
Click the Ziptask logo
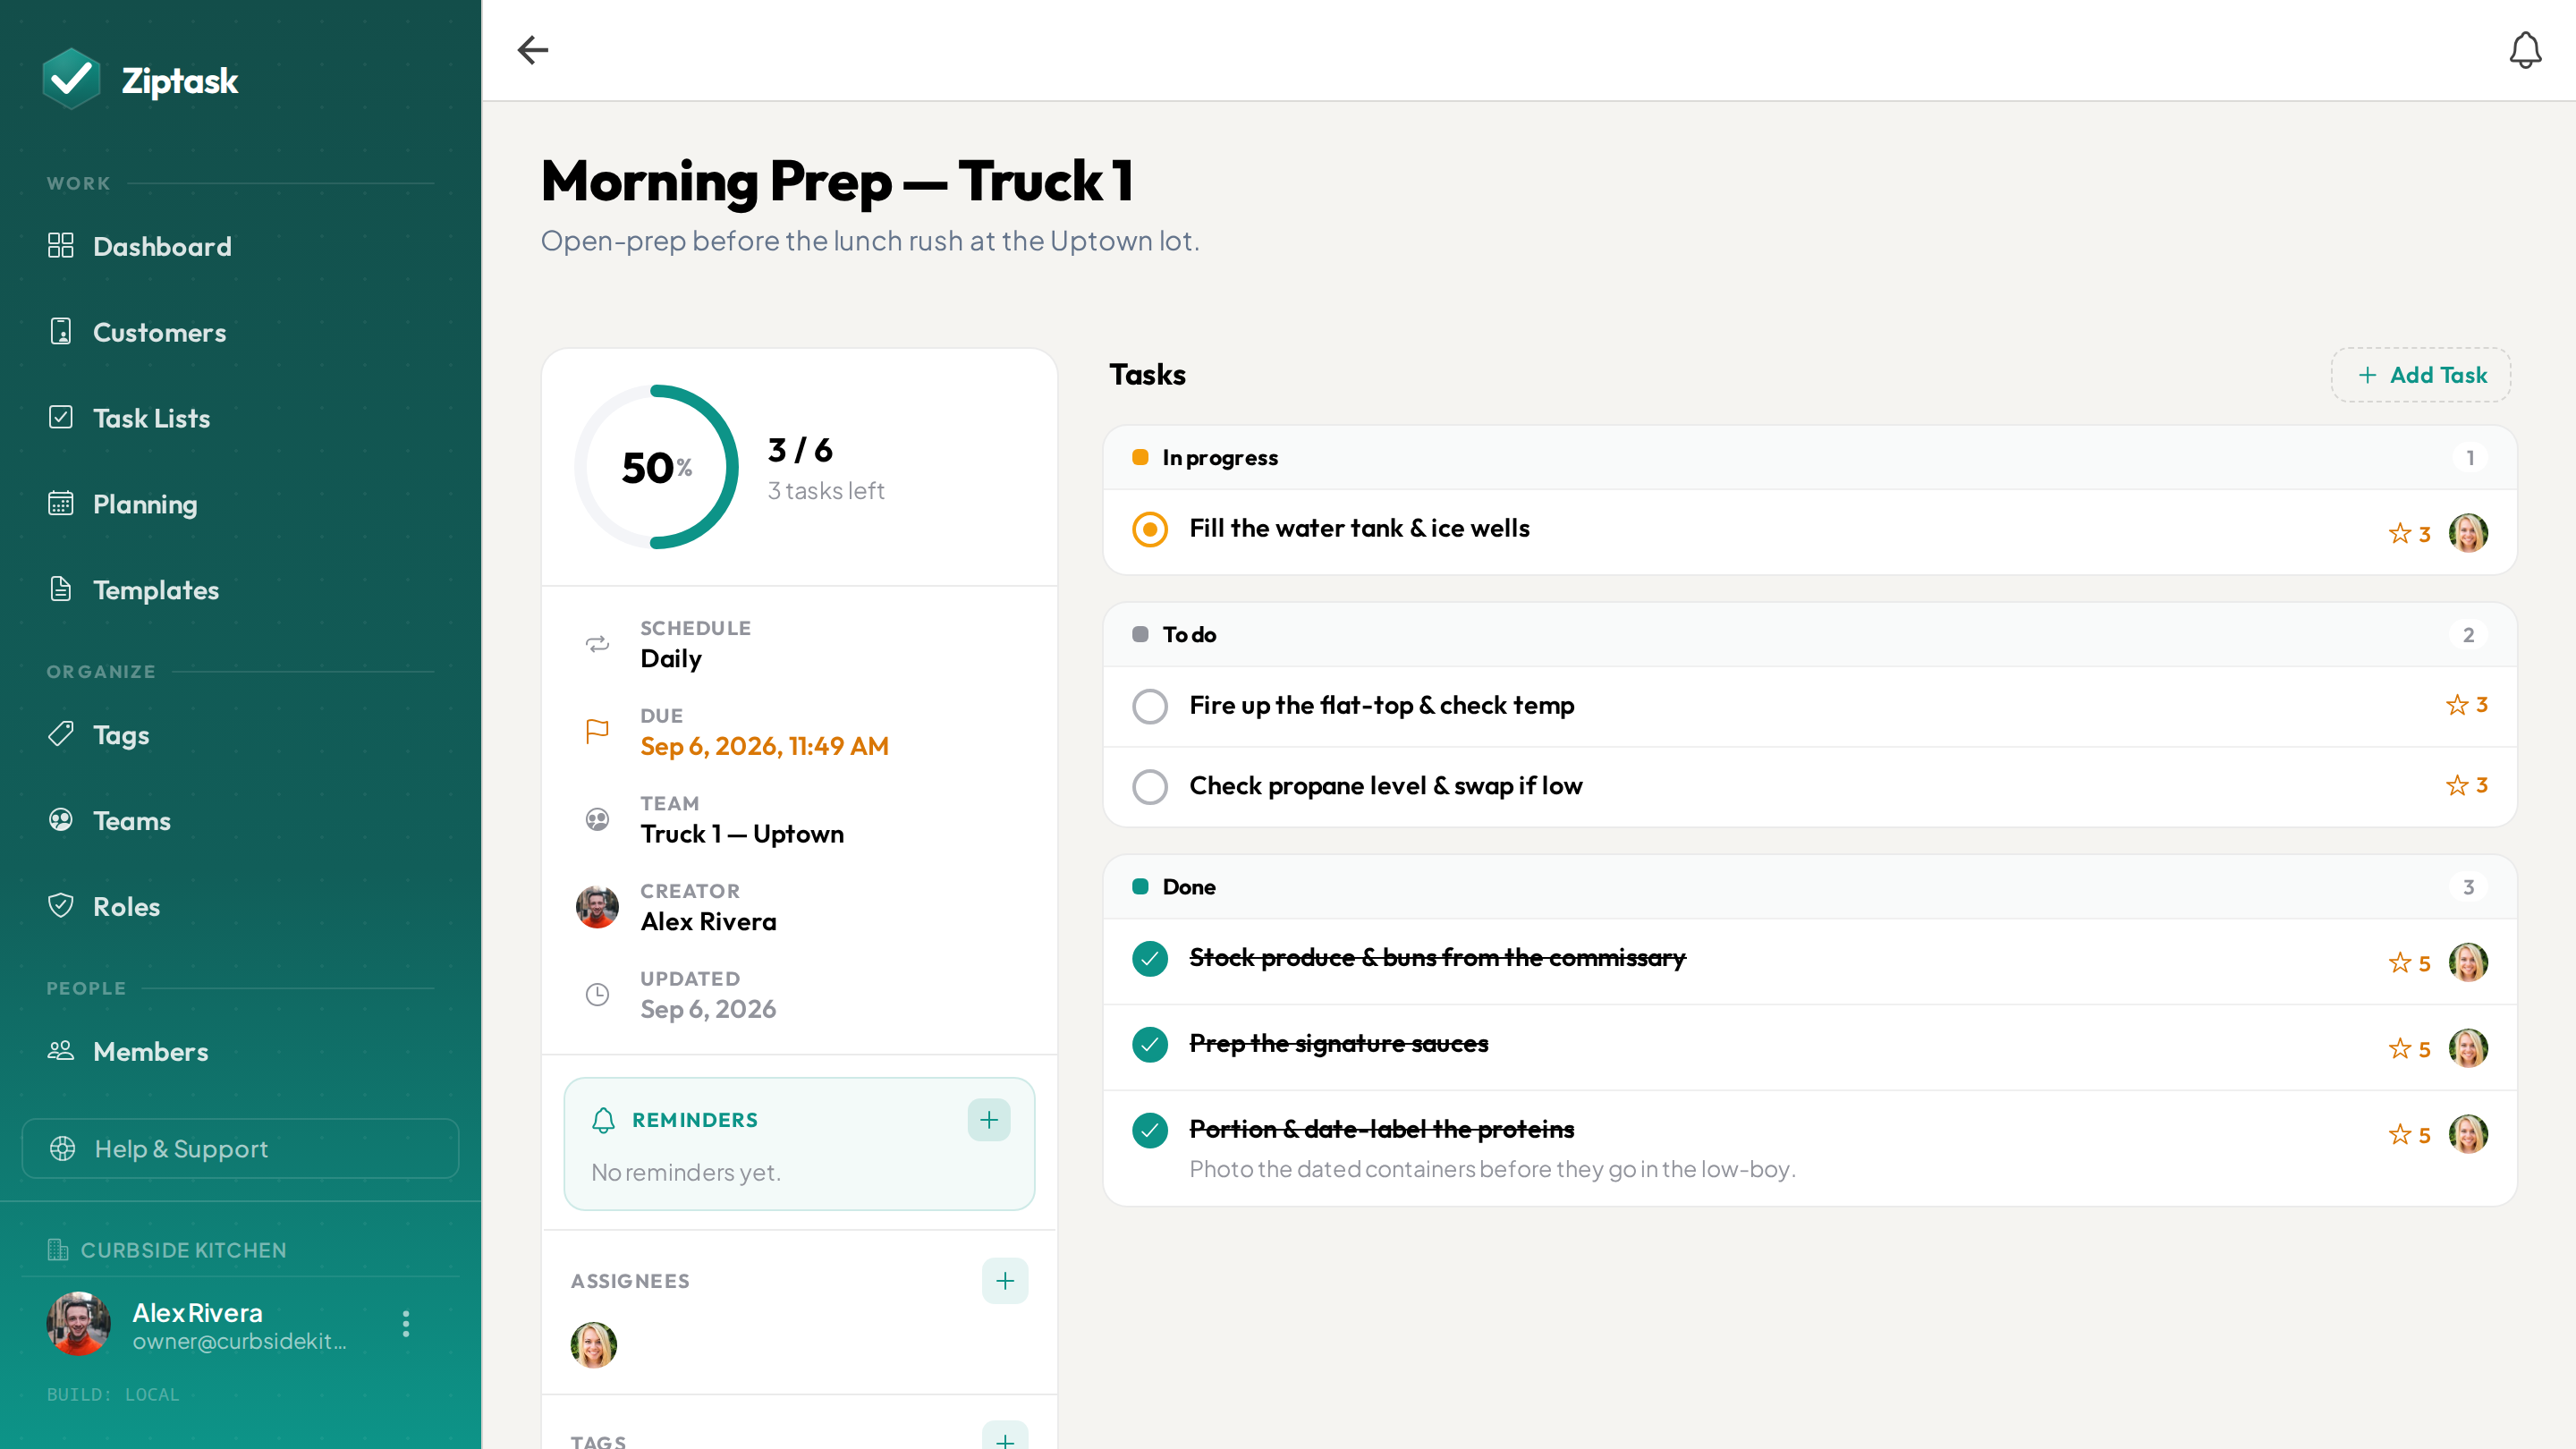[140, 80]
